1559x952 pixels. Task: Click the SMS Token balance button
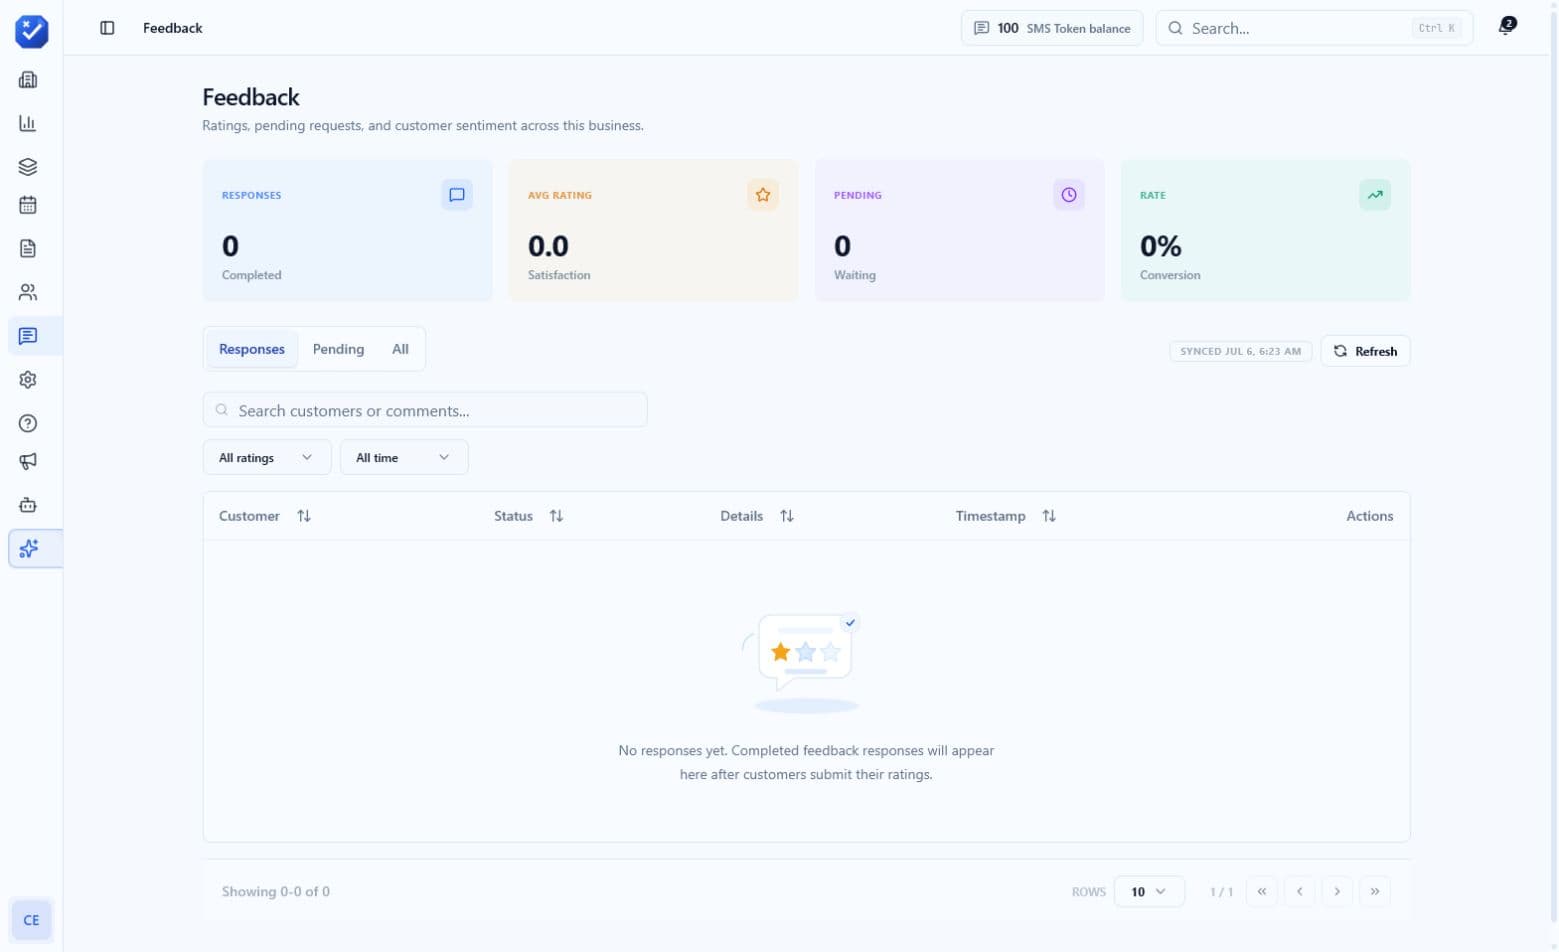(1052, 28)
